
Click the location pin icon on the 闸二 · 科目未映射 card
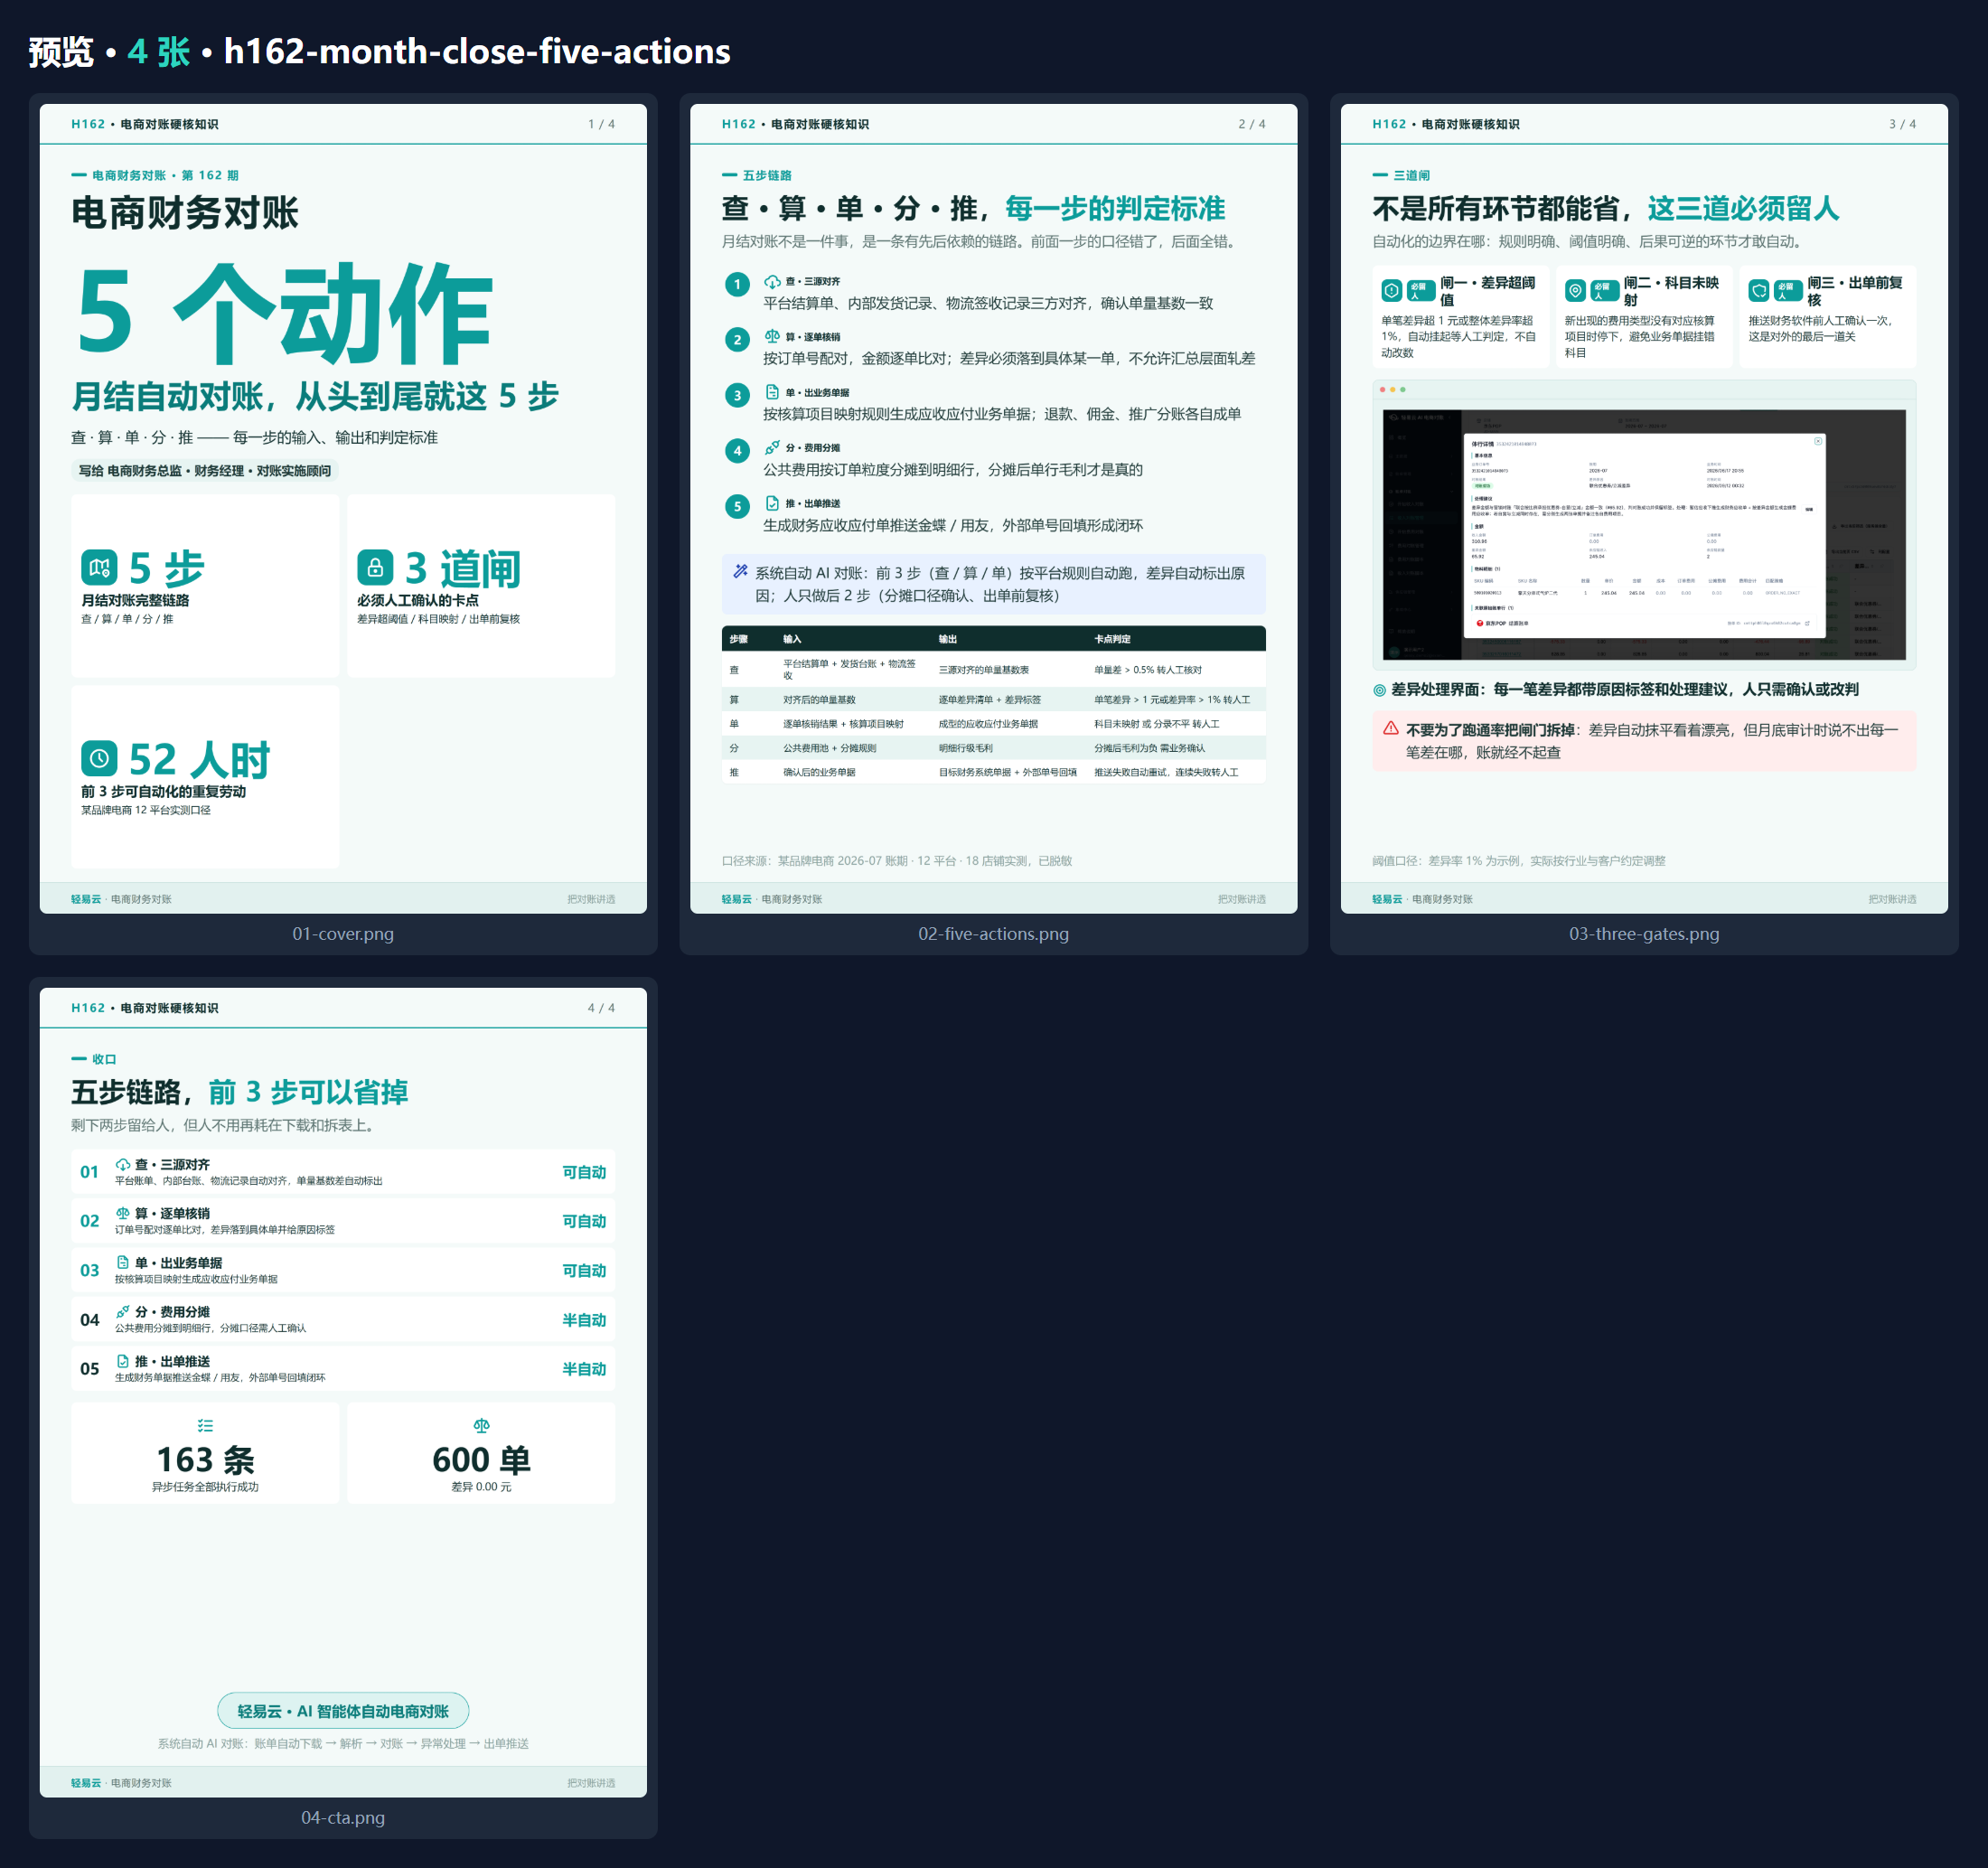pos(1575,291)
